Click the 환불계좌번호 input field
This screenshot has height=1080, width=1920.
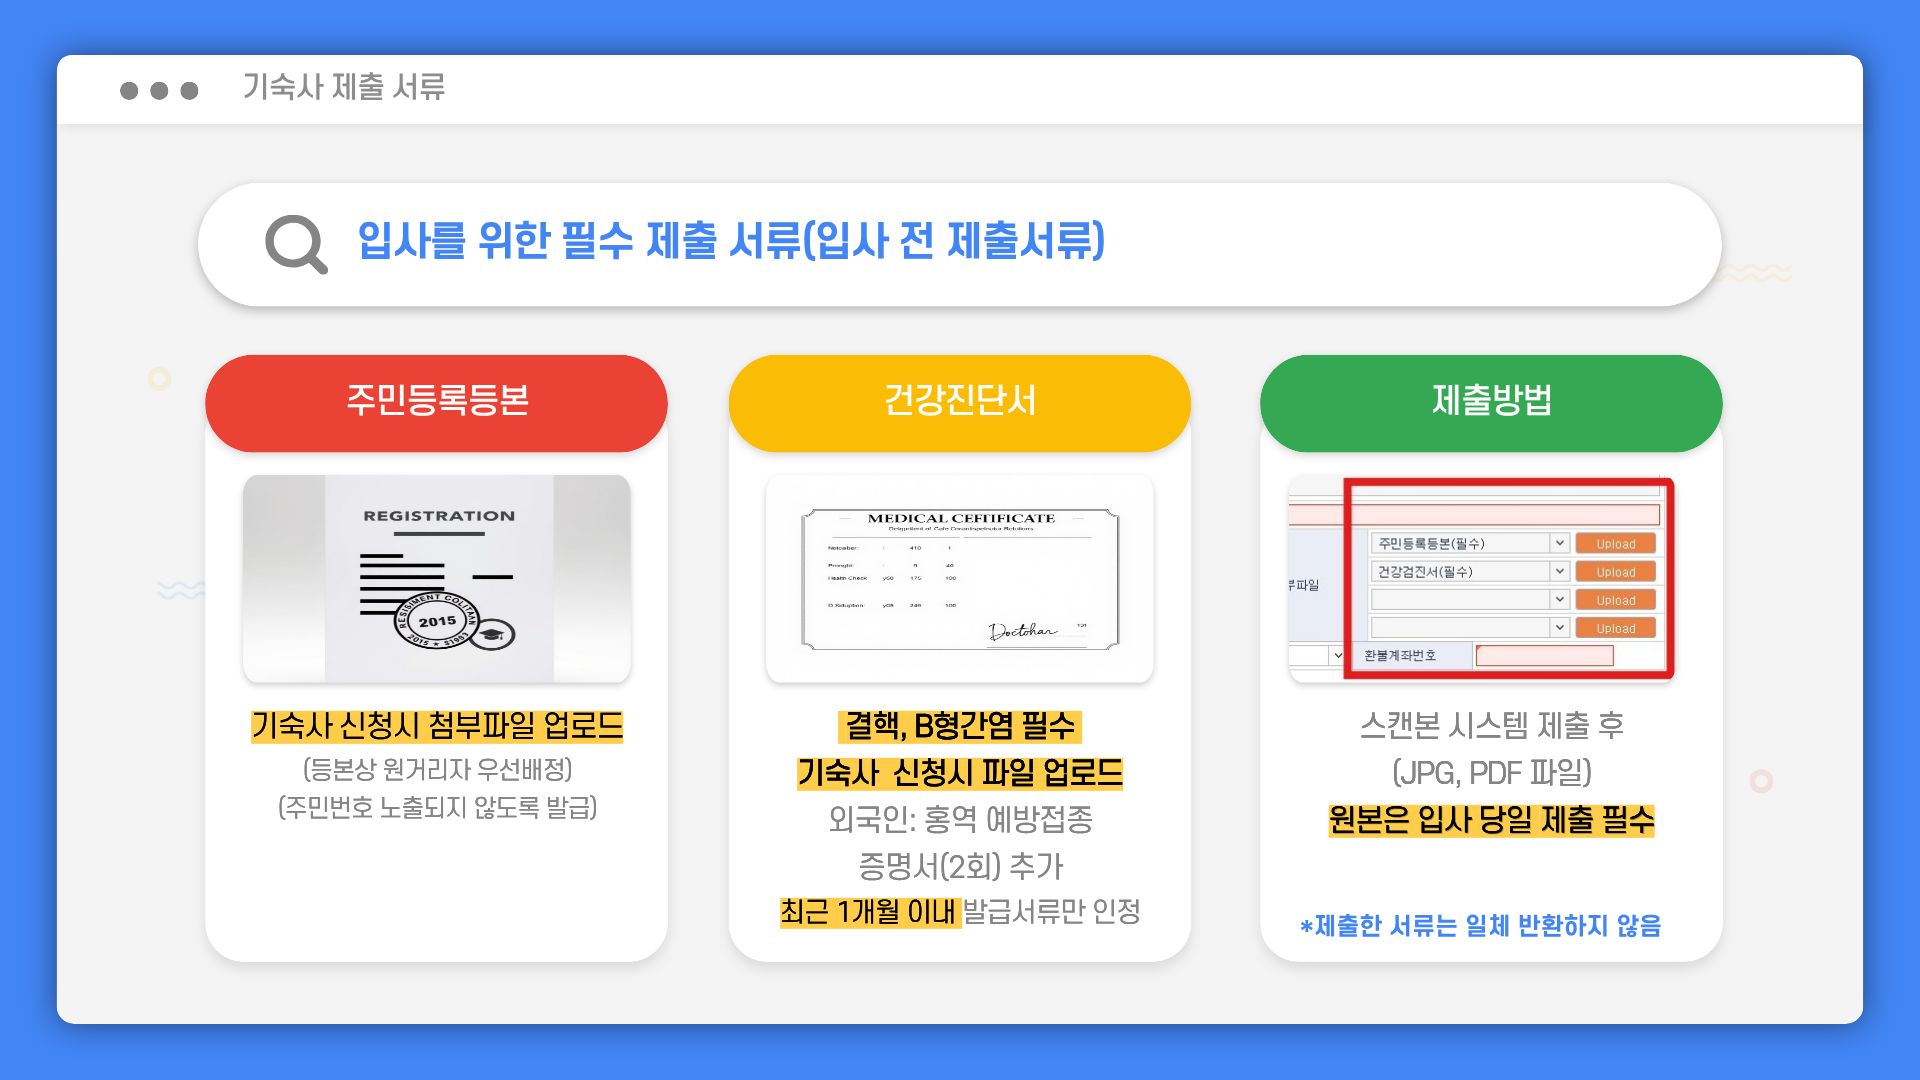coord(1544,656)
